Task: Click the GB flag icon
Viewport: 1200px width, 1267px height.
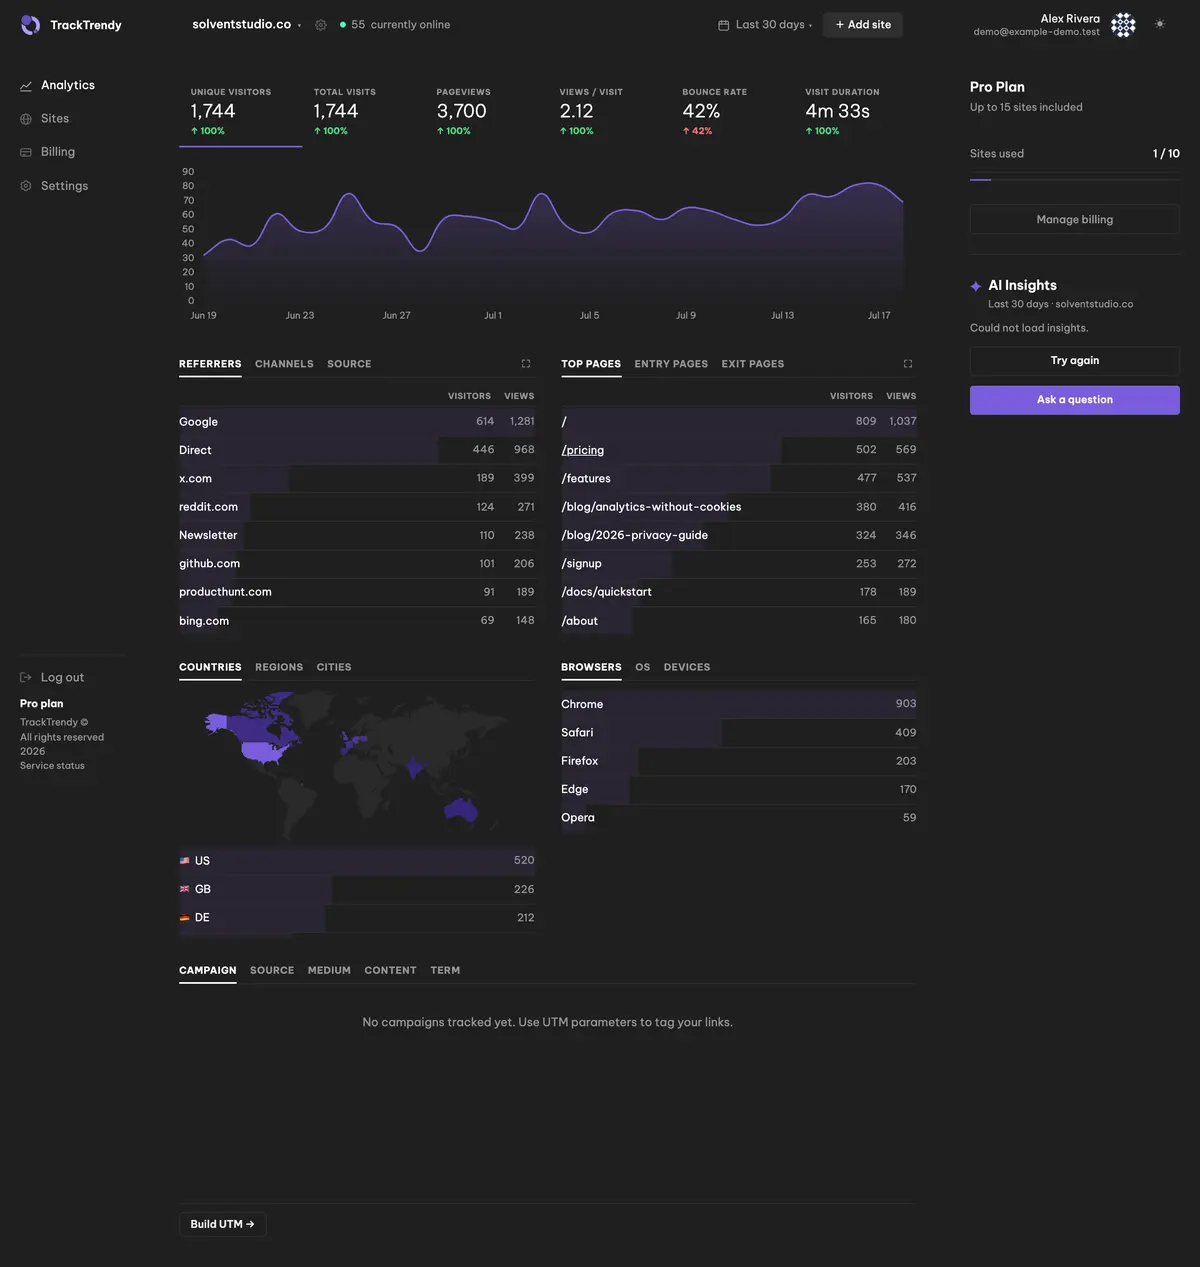Action: point(185,889)
